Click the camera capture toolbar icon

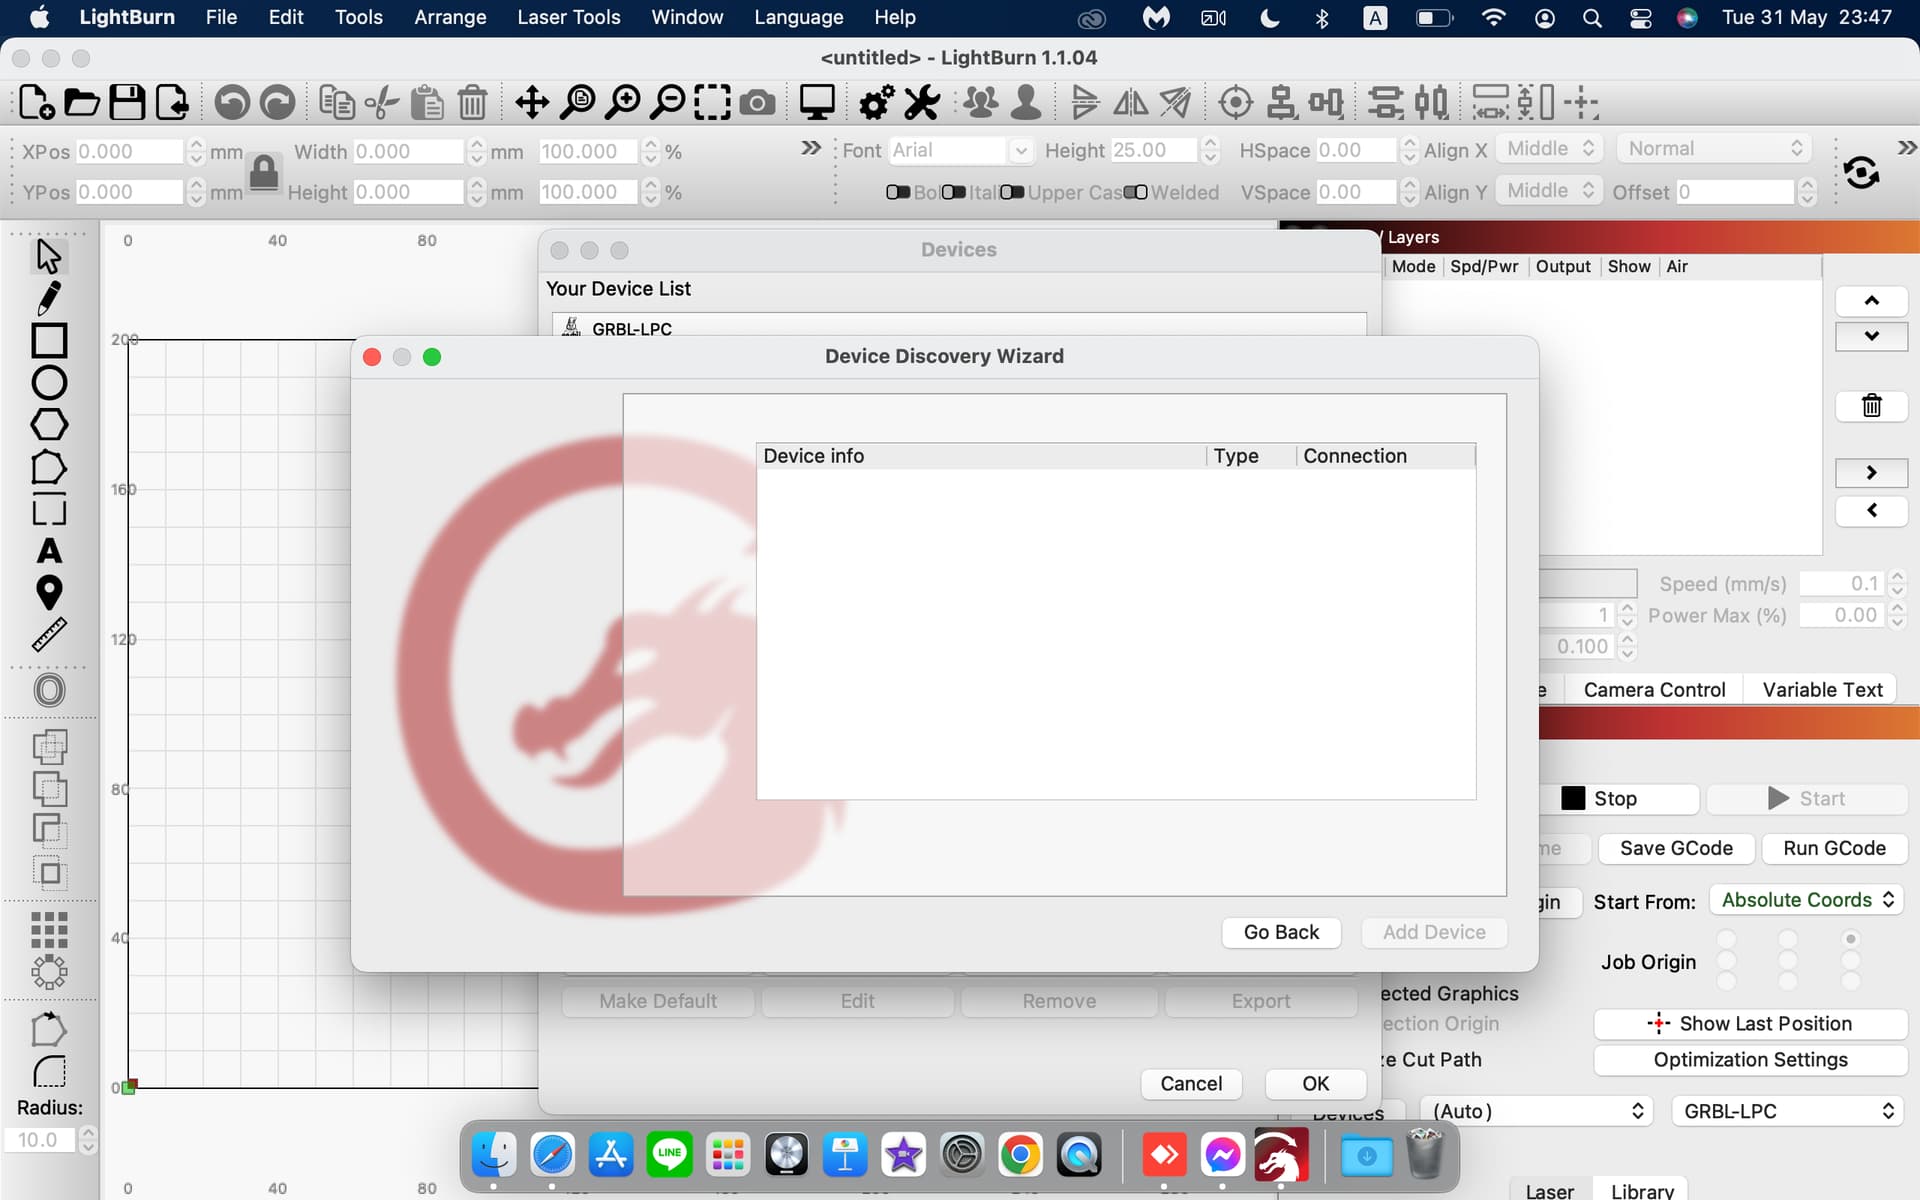click(x=757, y=102)
